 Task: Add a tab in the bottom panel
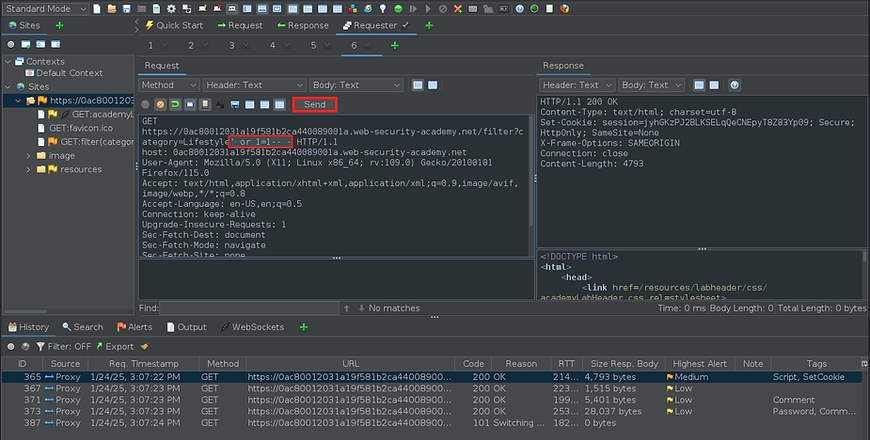pos(304,327)
